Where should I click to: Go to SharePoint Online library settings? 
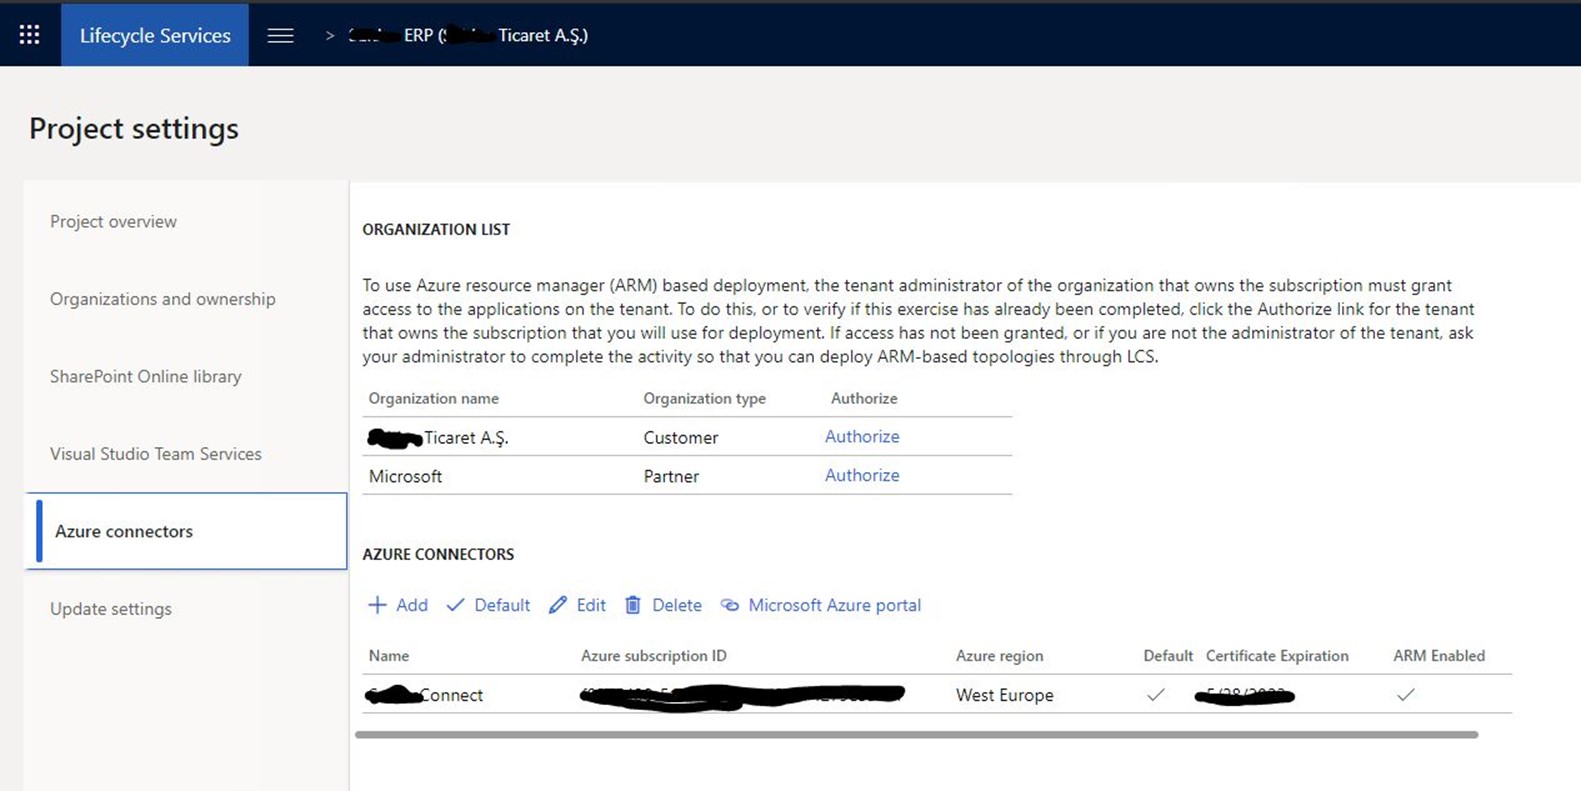click(x=145, y=376)
